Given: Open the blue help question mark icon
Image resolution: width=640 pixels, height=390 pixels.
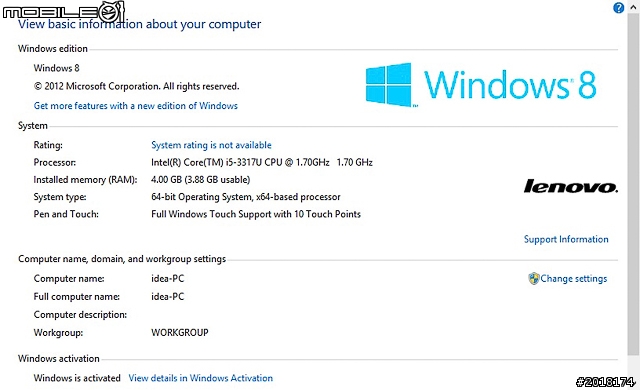Looking at the screenshot, I should tap(618, 8).
